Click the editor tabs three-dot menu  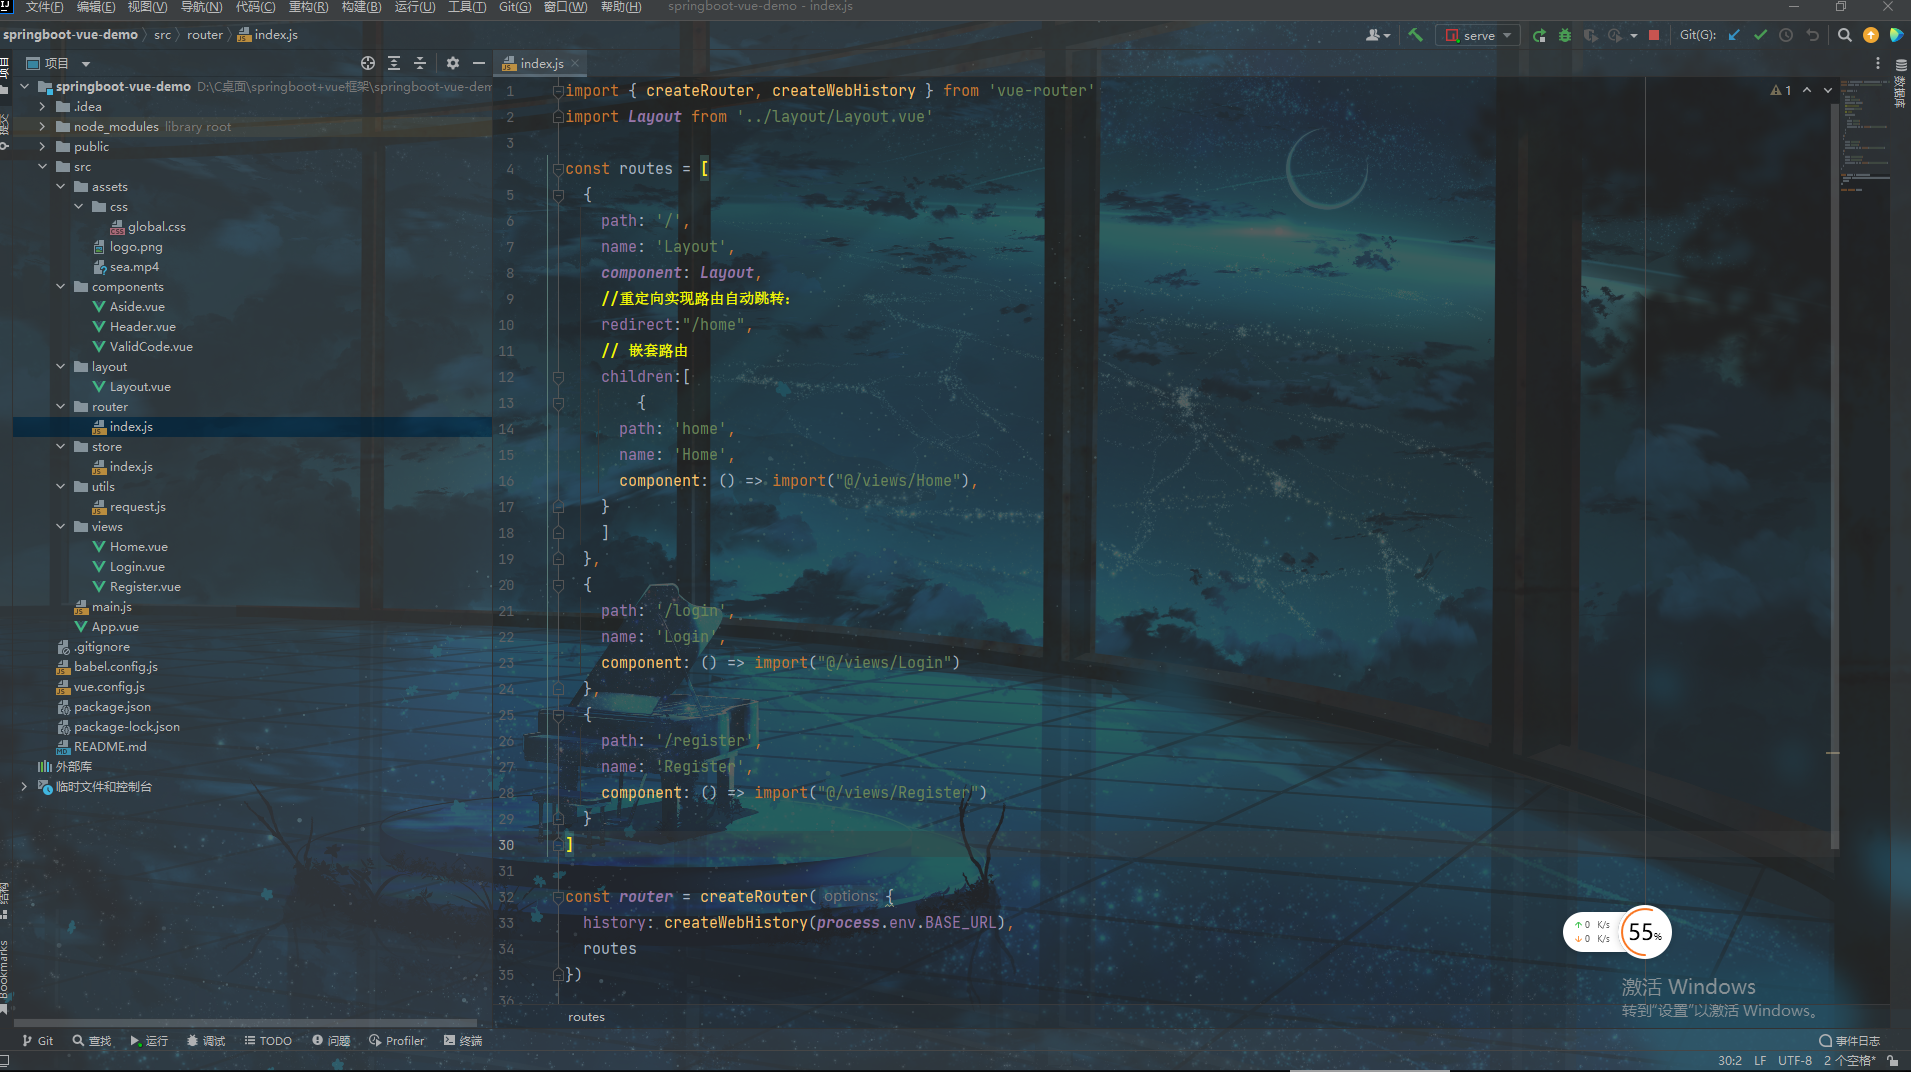(1878, 63)
